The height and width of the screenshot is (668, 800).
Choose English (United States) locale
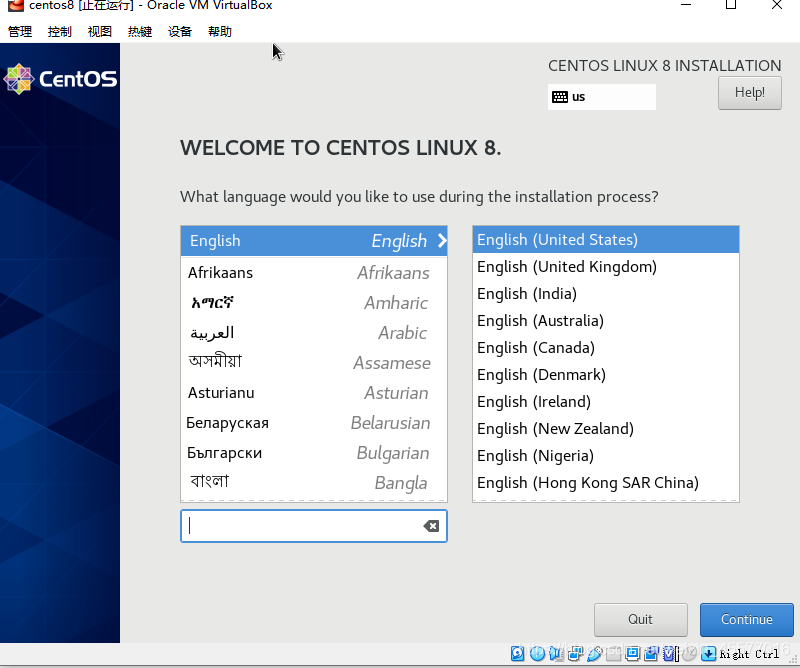click(606, 240)
